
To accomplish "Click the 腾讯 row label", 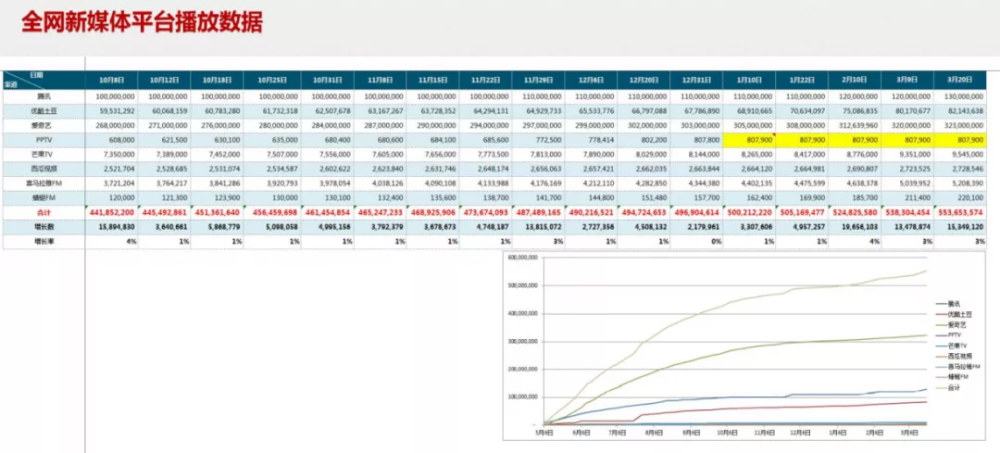I will pyautogui.click(x=43, y=96).
